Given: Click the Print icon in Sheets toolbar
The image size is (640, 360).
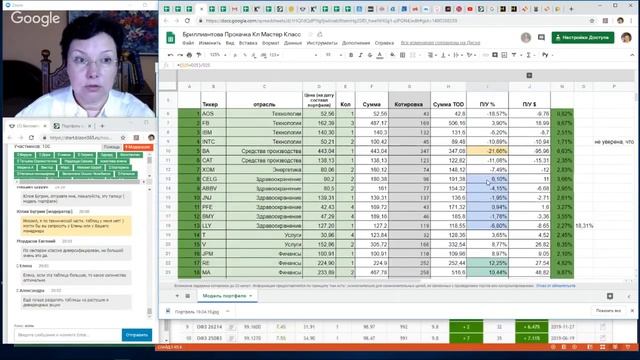Looking at the screenshot, I should pyautogui.click(x=189, y=55).
